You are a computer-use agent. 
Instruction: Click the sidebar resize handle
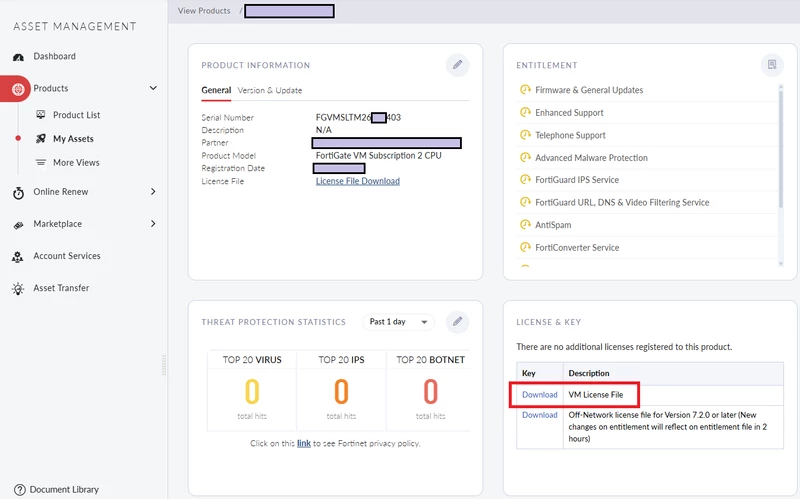pyautogui.click(x=164, y=365)
